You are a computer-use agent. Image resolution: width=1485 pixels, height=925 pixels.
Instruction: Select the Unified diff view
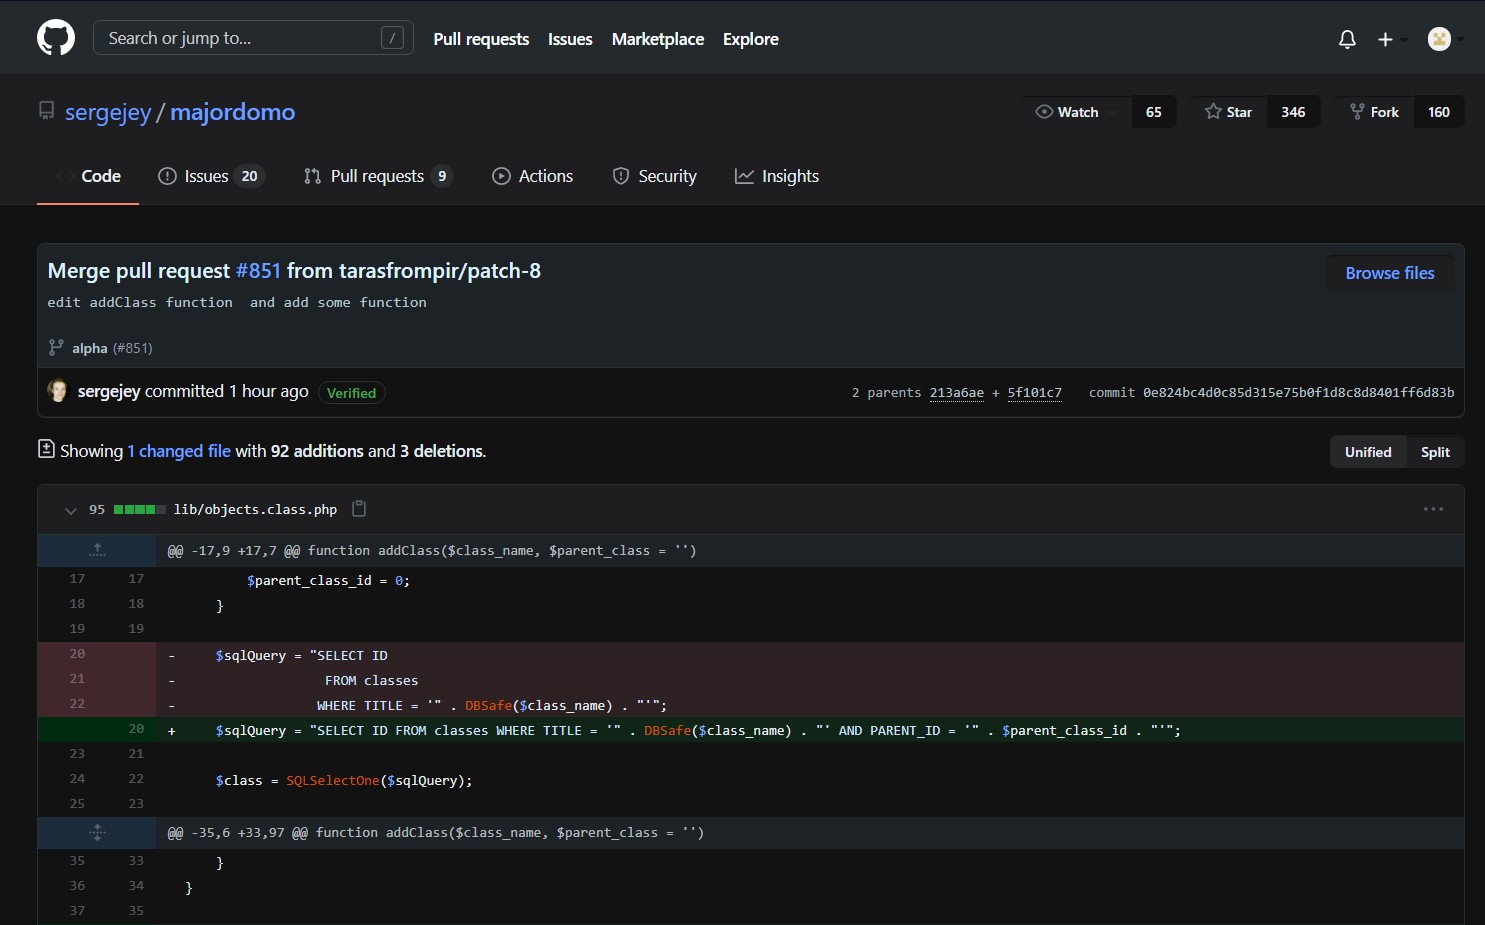point(1367,452)
